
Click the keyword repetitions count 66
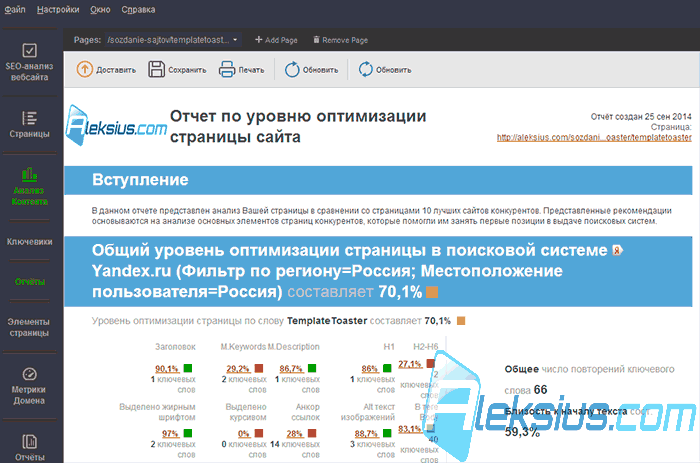tap(540, 390)
